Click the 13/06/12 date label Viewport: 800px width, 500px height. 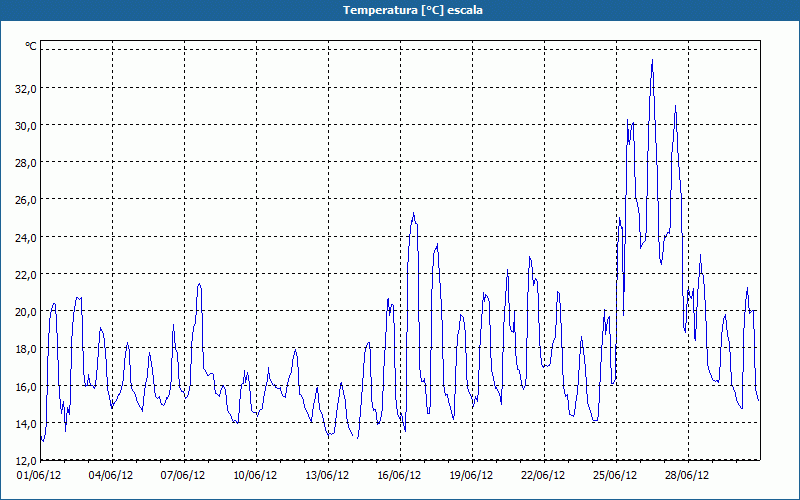pyautogui.click(x=327, y=476)
